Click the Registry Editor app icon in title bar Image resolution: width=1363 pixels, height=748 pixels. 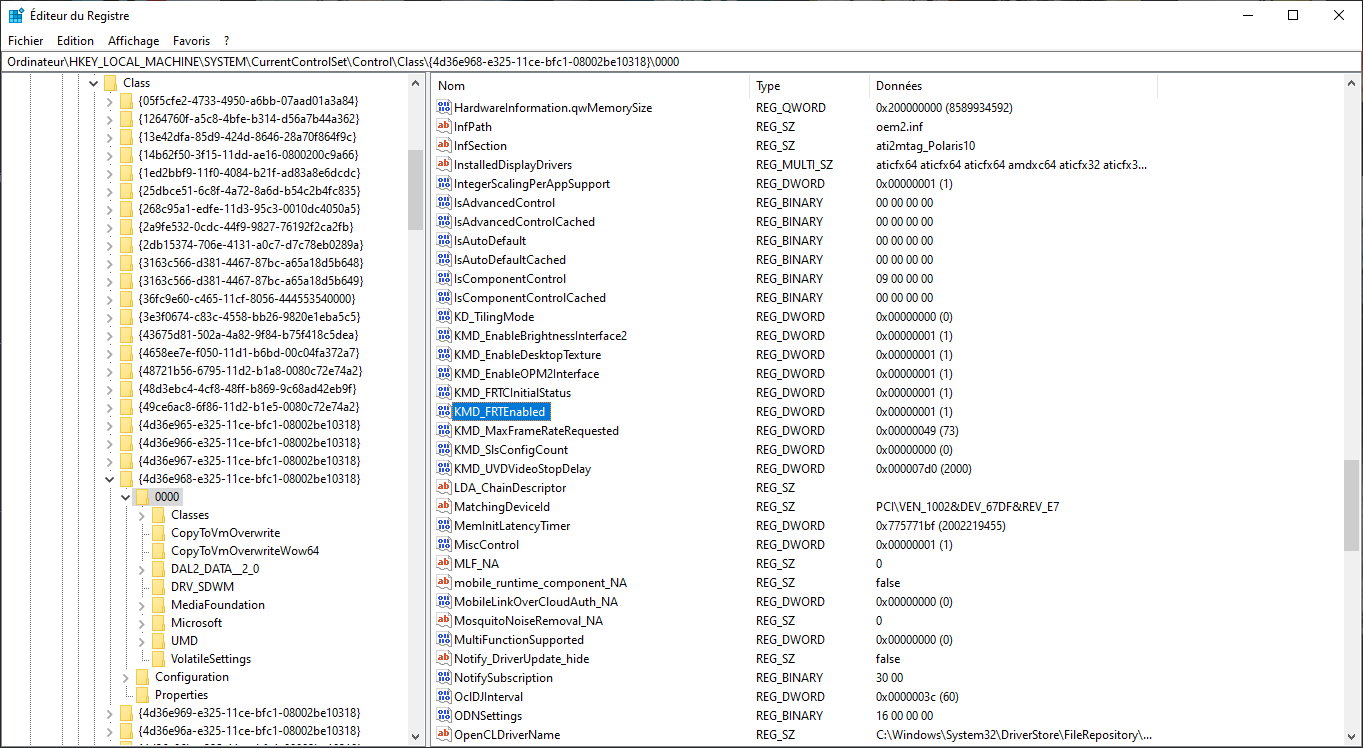tap(16, 16)
